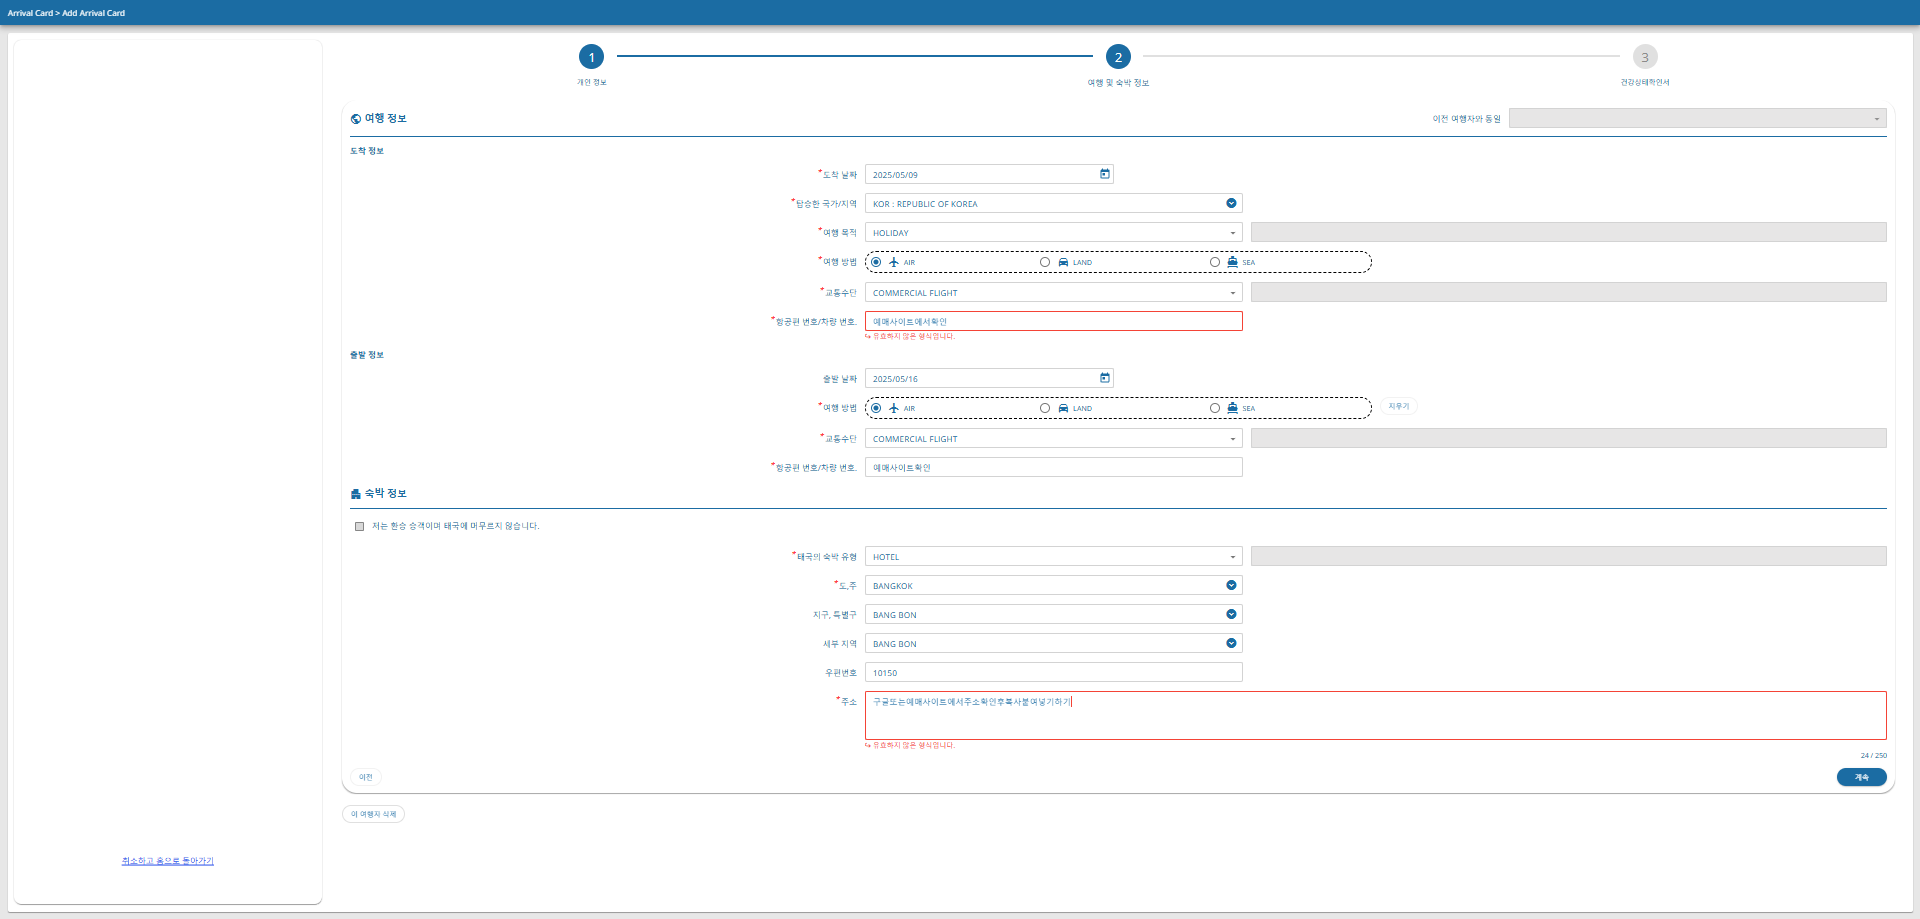
Task: Check the transit passenger not staying checkbox
Action: (359, 526)
